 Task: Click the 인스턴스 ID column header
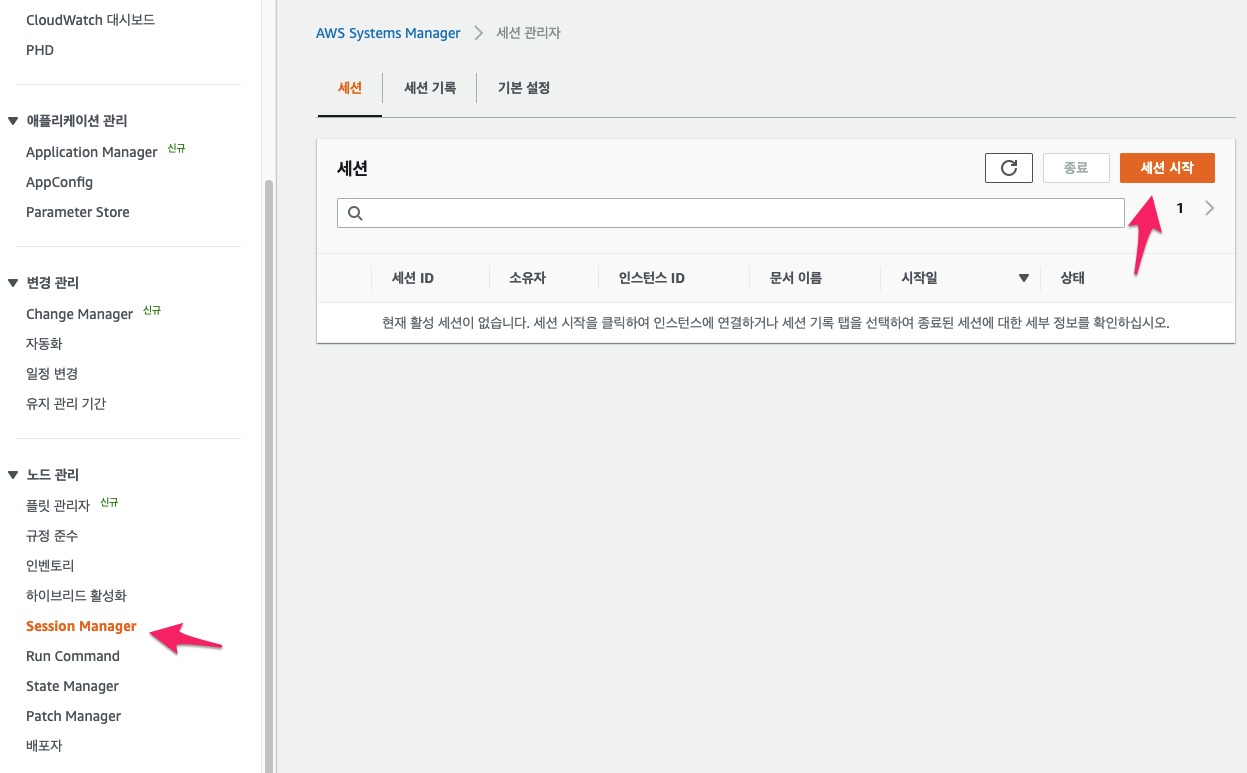coord(652,278)
